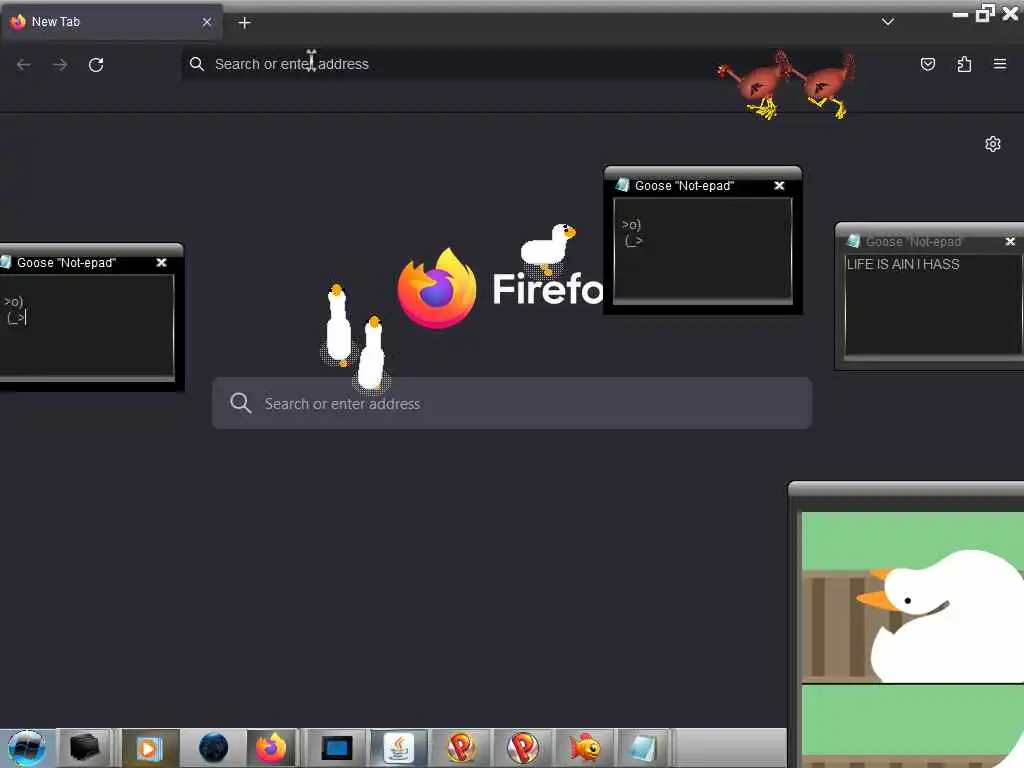Open the second red P taskbar icon

pyautogui.click(x=522, y=748)
